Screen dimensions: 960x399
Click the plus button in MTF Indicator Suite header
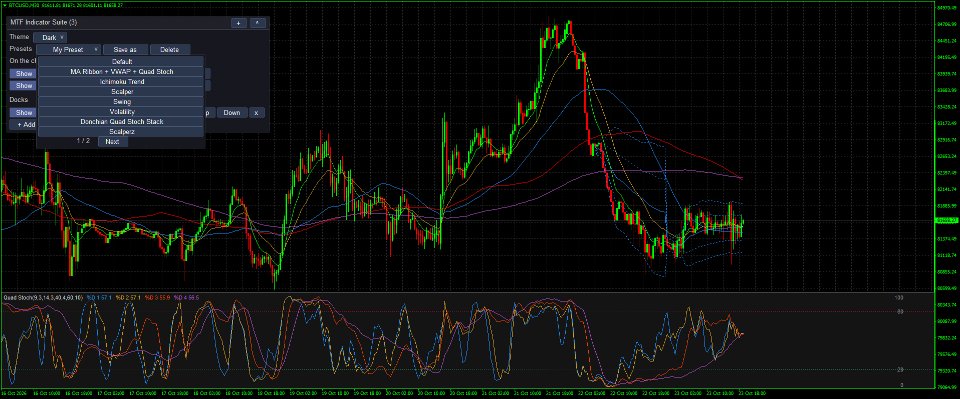pyautogui.click(x=238, y=23)
